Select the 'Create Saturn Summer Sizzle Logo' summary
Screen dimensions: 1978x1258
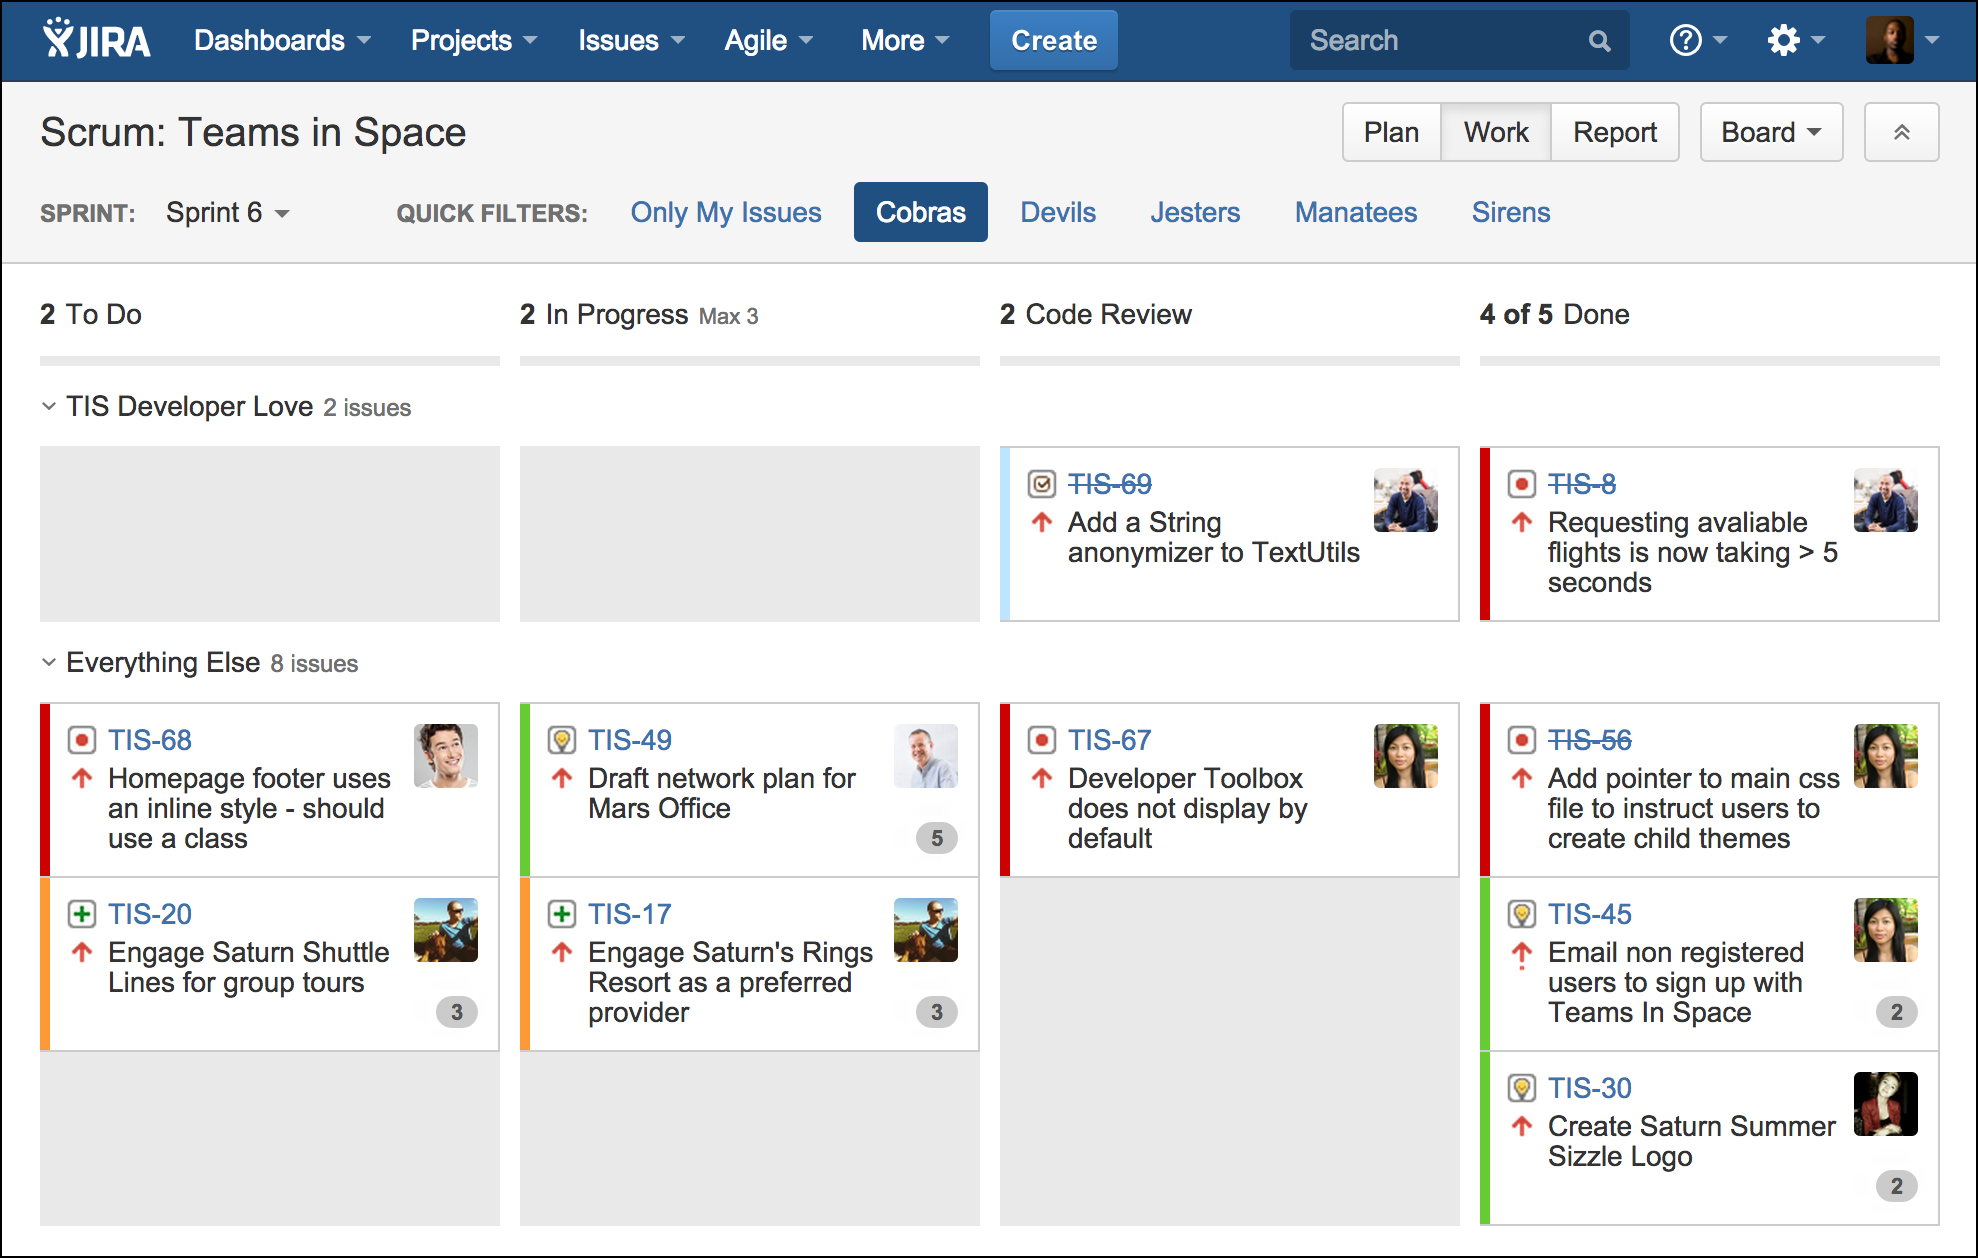point(1691,1141)
